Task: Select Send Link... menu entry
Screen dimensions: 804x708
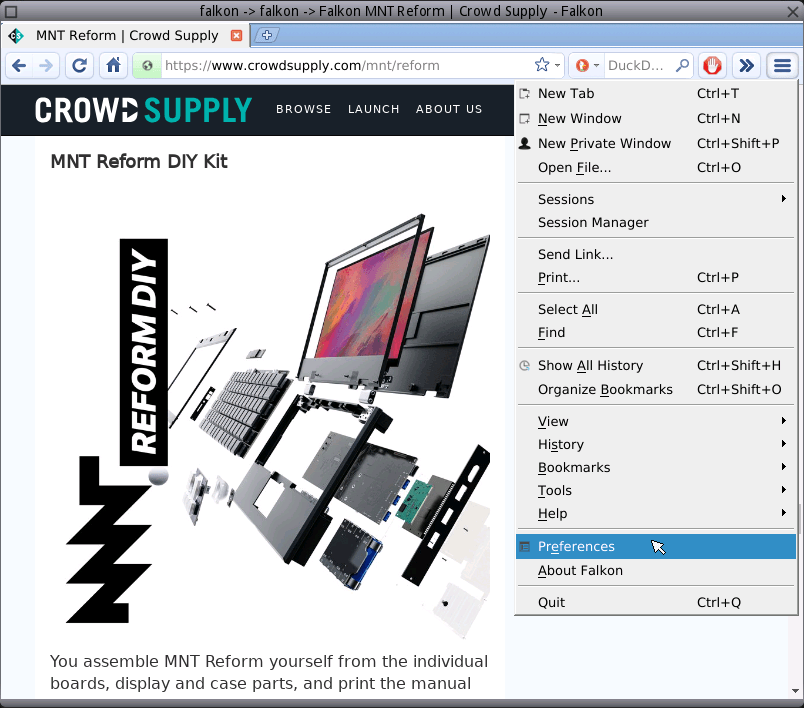Action: [x=656, y=254]
